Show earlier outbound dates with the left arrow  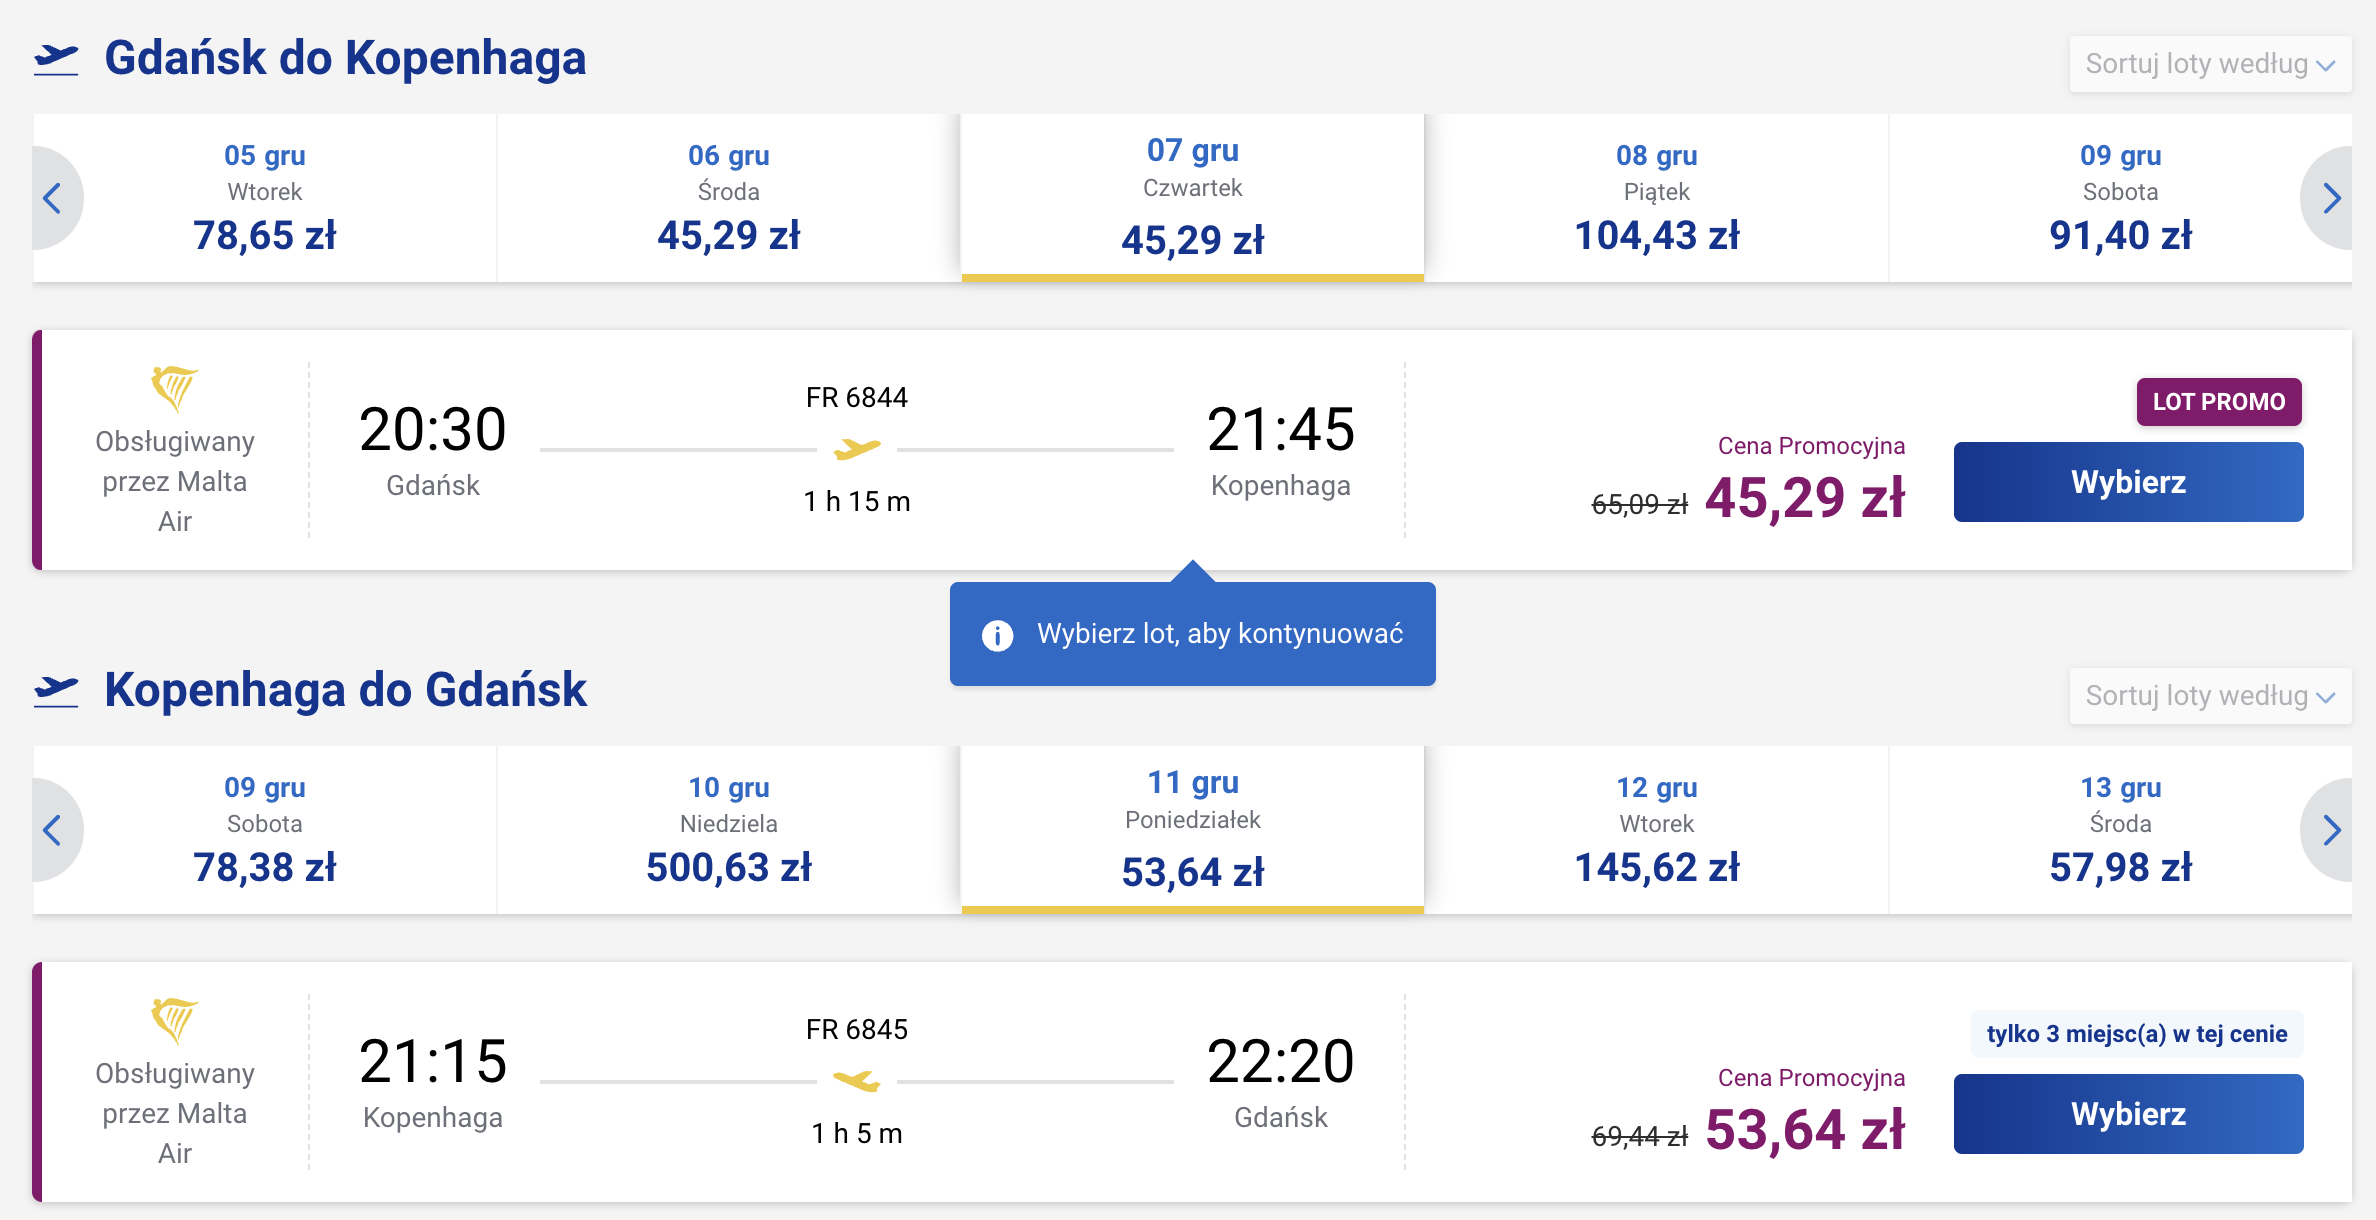pos(54,198)
